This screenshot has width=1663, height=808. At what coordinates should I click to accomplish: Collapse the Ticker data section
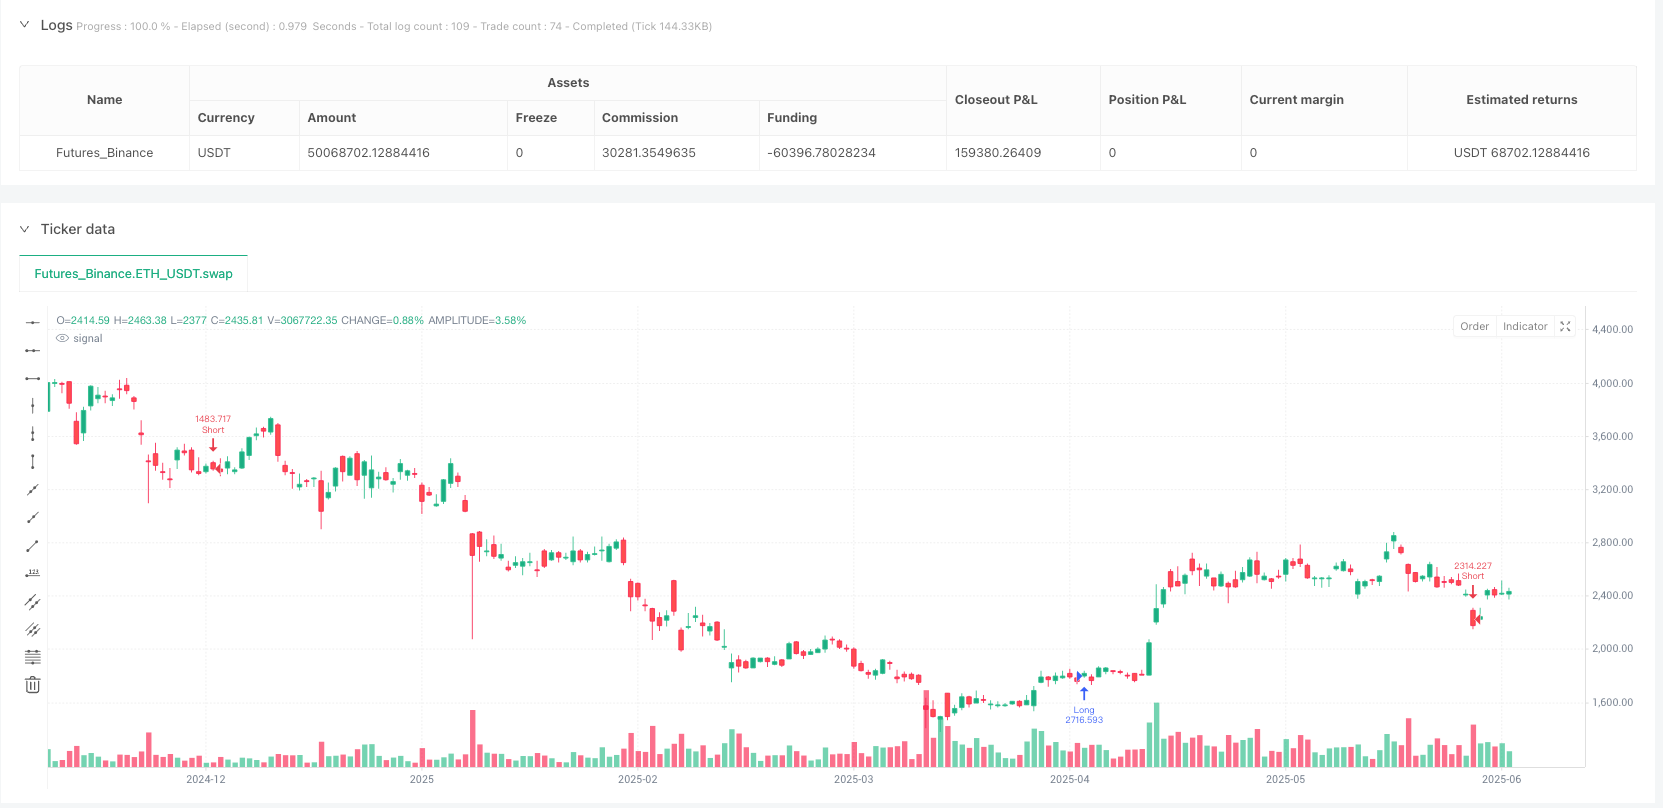tap(23, 229)
